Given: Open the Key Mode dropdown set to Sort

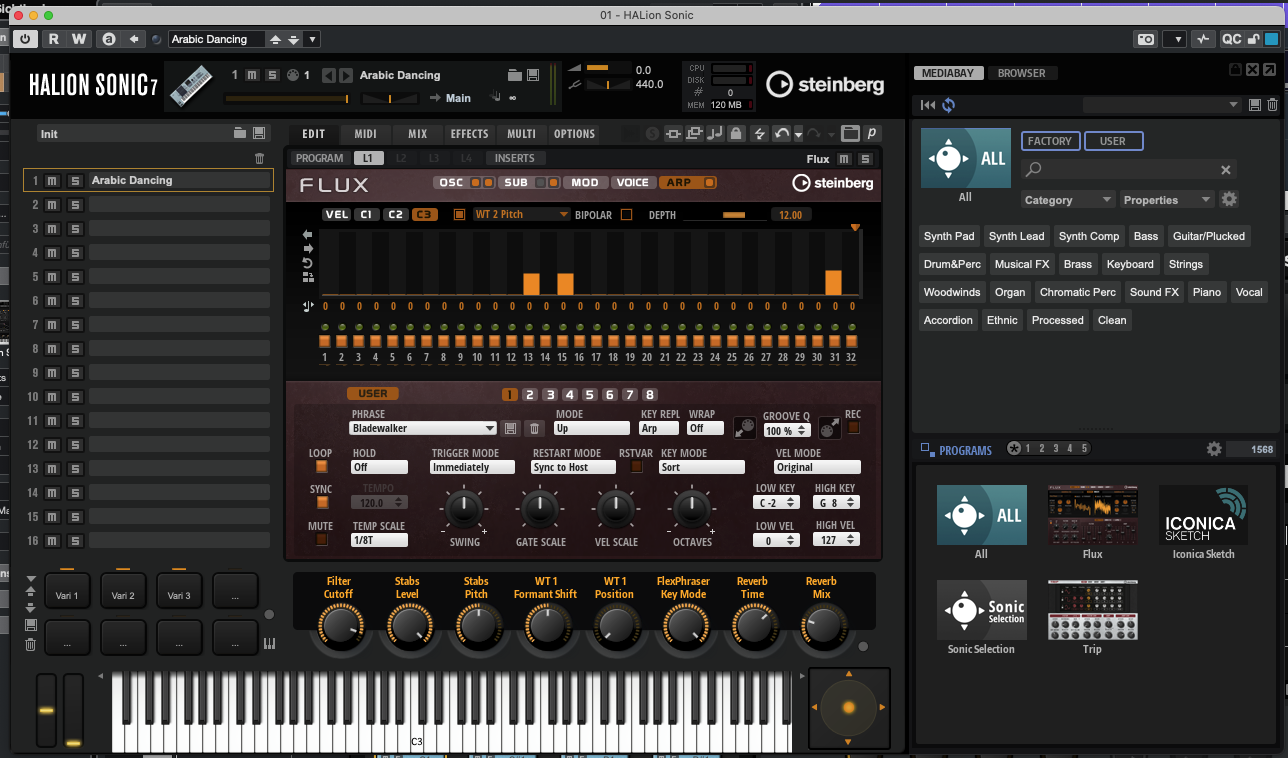Looking at the screenshot, I should click(x=701, y=467).
